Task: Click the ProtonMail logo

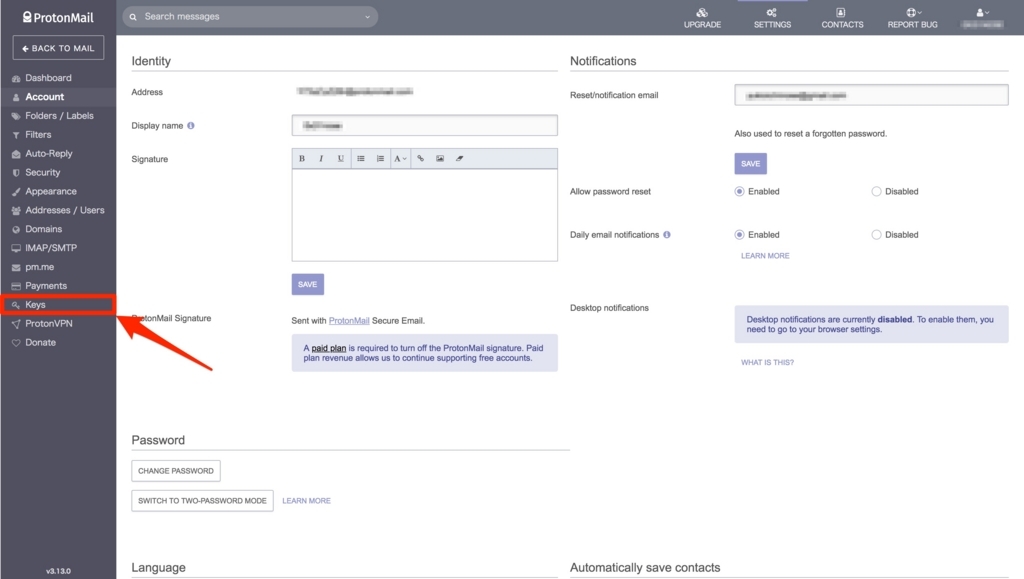Action: click(x=58, y=18)
